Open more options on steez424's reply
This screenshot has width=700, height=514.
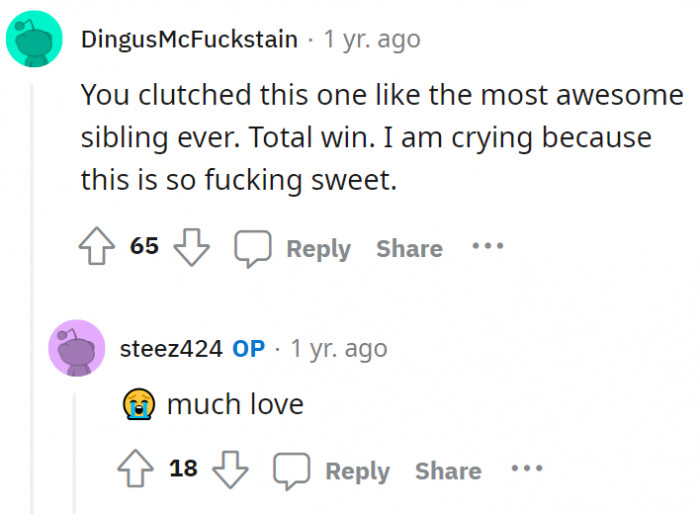click(527, 468)
